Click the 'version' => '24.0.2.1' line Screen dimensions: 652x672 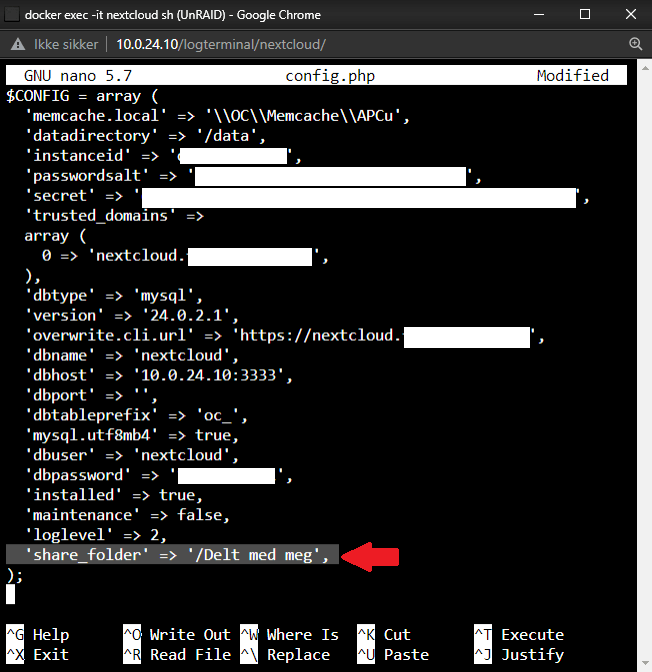point(132,315)
